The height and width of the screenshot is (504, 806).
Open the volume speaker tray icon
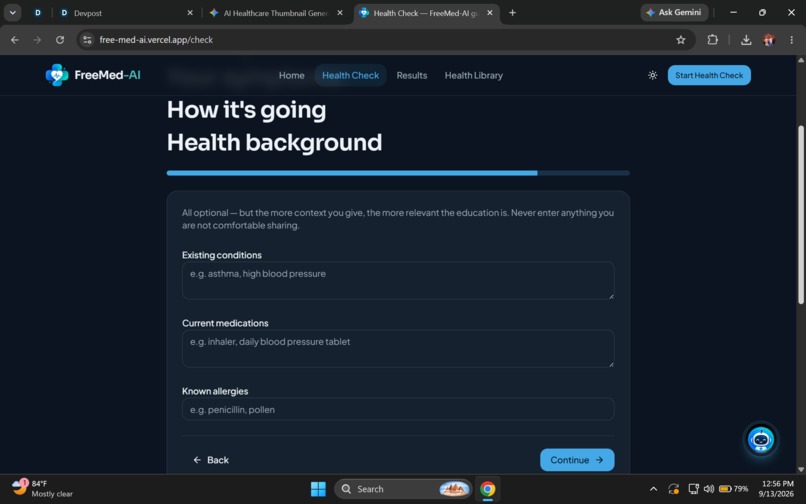(x=709, y=489)
